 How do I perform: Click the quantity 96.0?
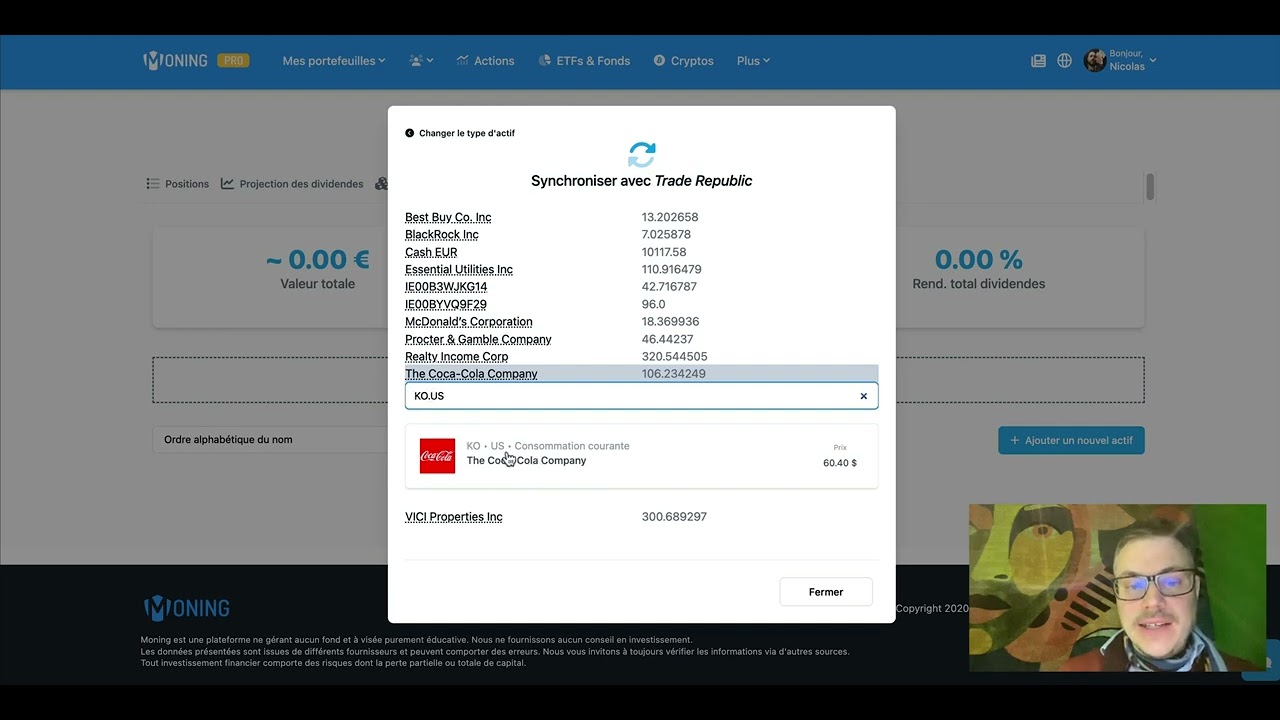tap(653, 304)
